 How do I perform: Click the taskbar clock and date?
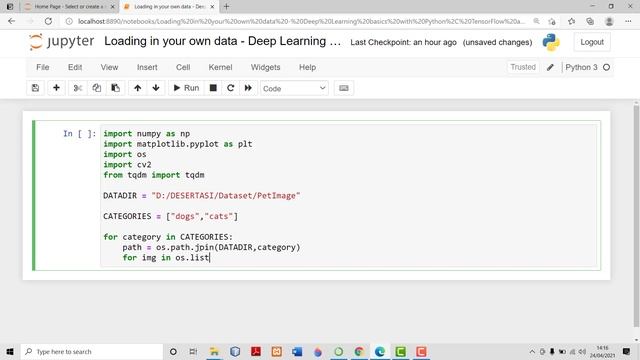pos(602,351)
